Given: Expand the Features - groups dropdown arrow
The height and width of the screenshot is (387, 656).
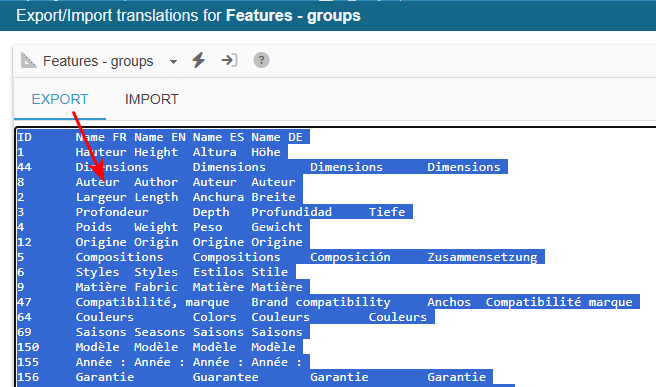Looking at the screenshot, I should coord(173,62).
